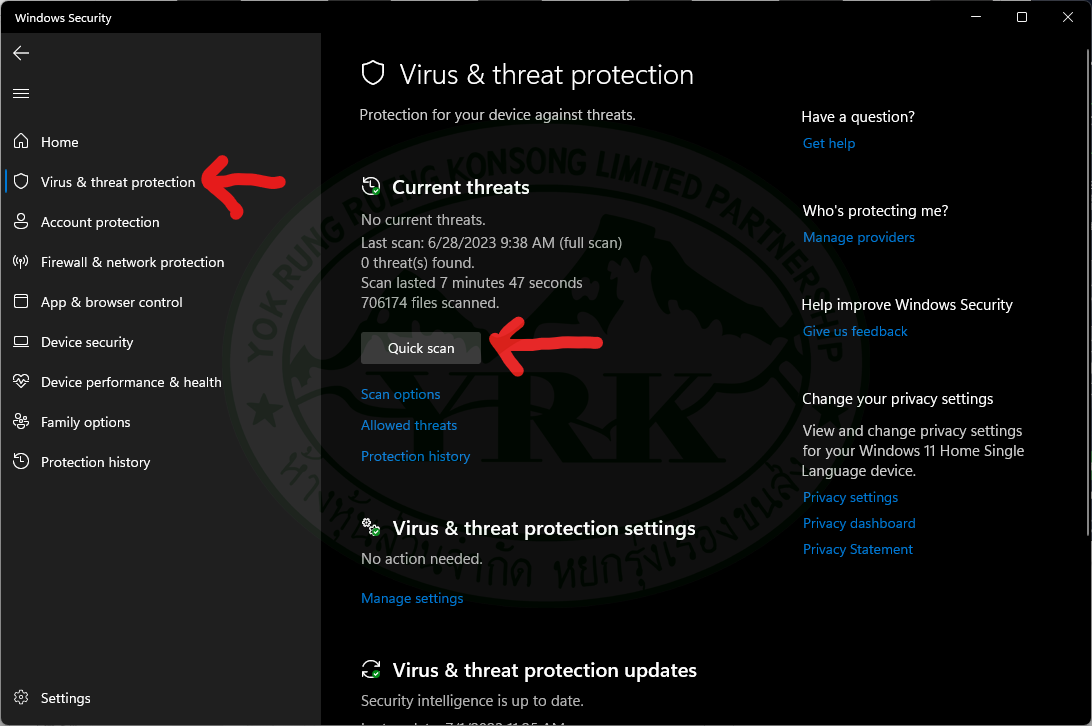
Task: Click the back arrow icon
Action: point(21,53)
